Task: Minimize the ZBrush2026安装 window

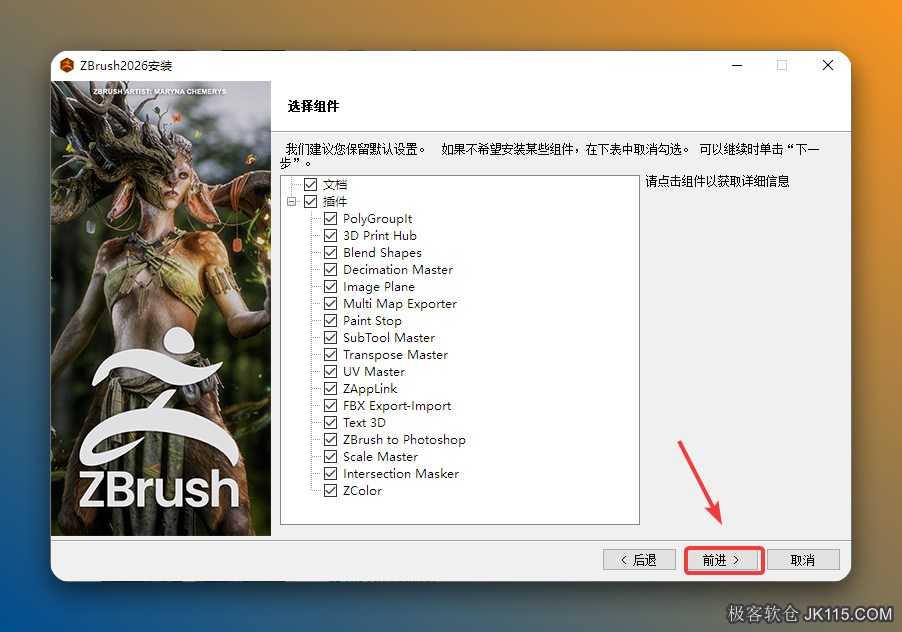Action: click(x=737, y=66)
